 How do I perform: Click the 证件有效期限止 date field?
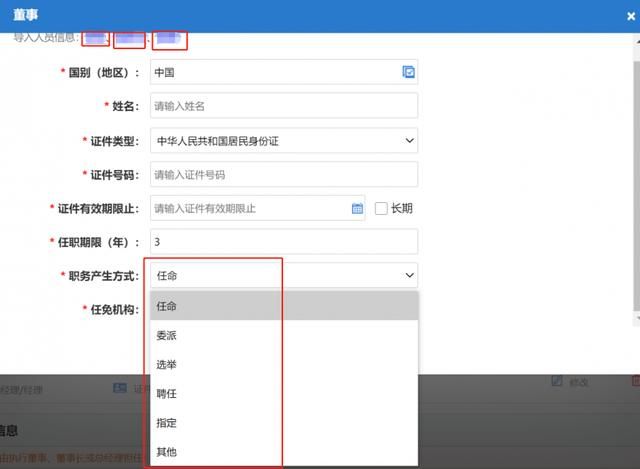click(x=250, y=209)
